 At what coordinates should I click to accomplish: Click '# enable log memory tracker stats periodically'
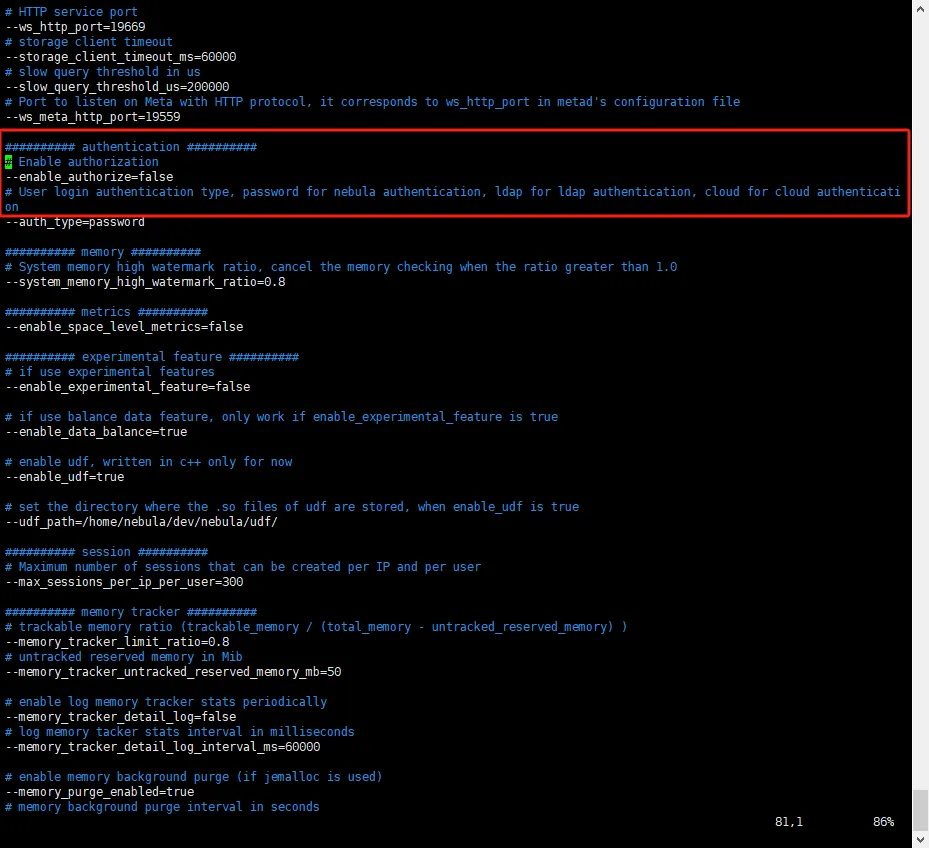click(166, 702)
